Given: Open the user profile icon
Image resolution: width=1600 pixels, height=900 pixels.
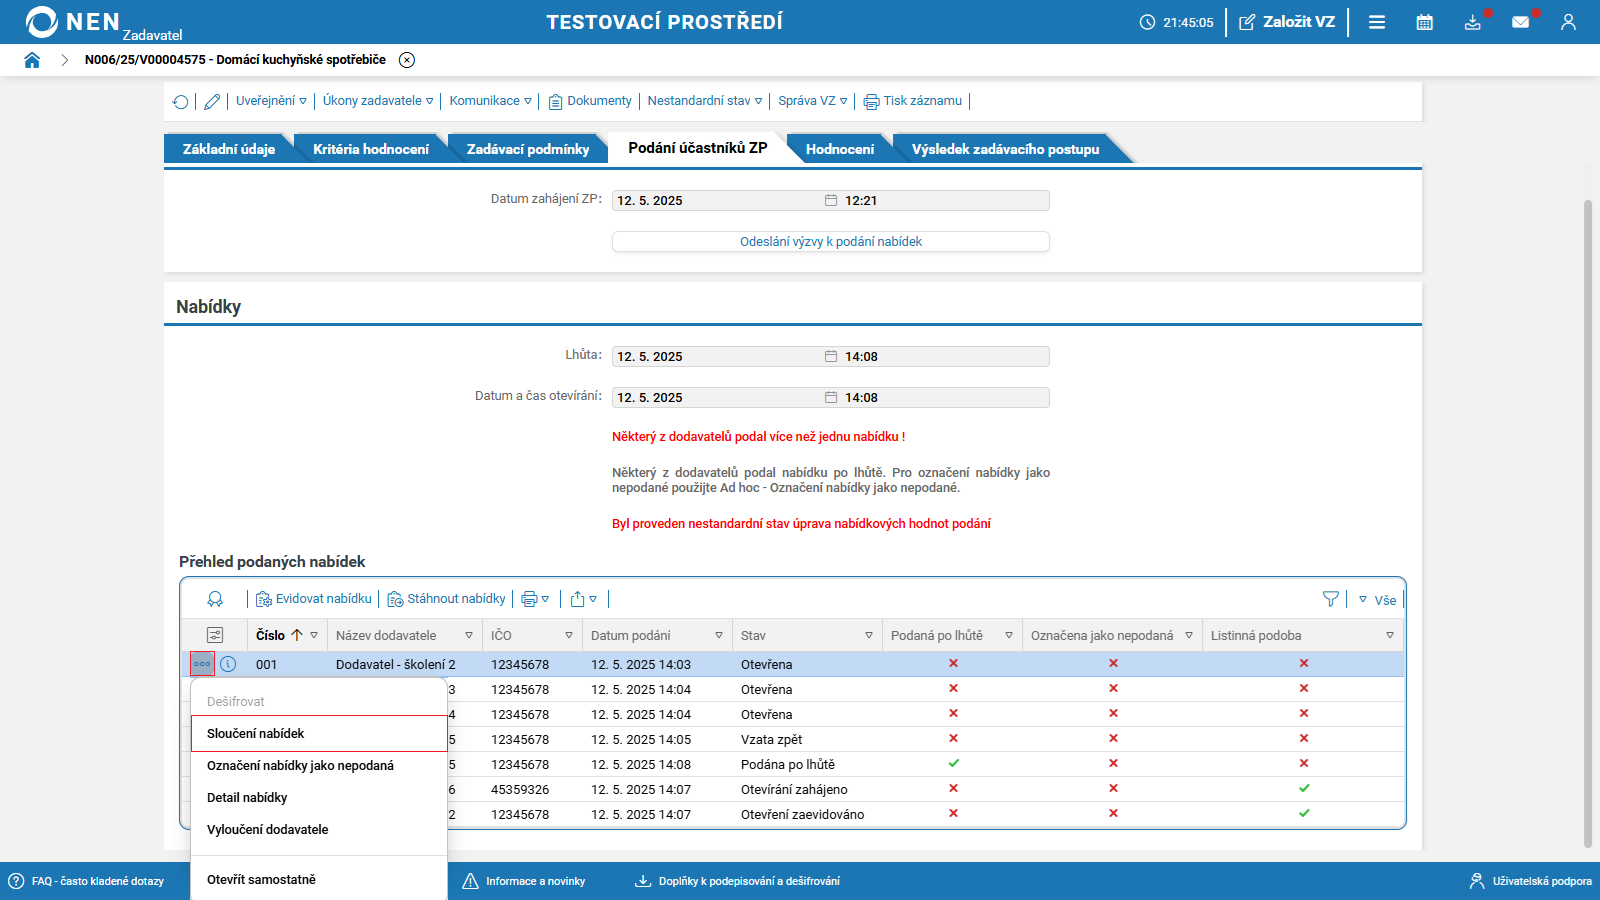Looking at the screenshot, I should pos(1567,22).
